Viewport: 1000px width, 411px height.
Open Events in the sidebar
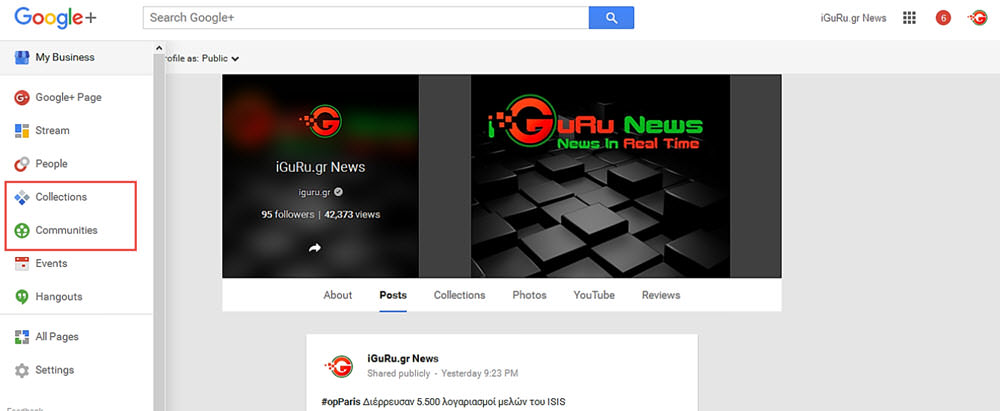(51, 264)
